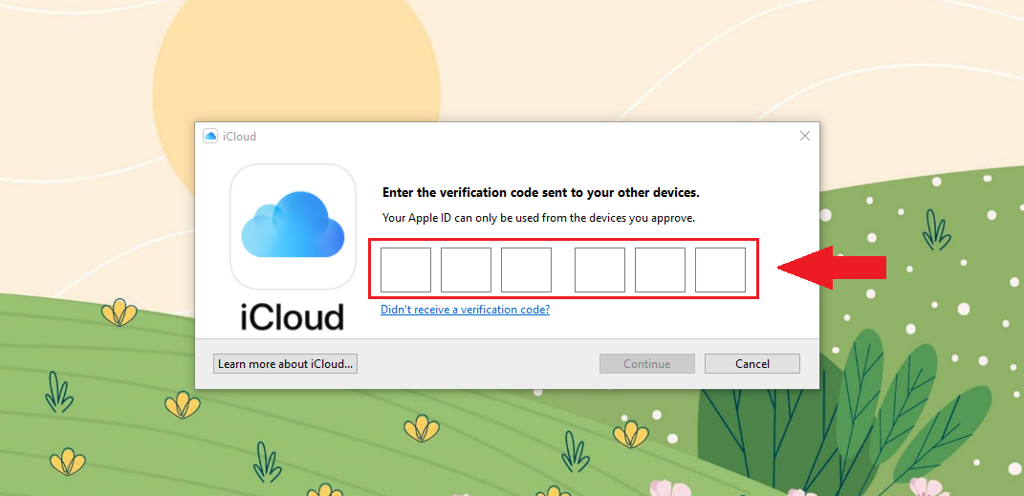1024x496 pixels.
Task: Click the red arrow pointing at code boxes
Action: pos(831,268)
